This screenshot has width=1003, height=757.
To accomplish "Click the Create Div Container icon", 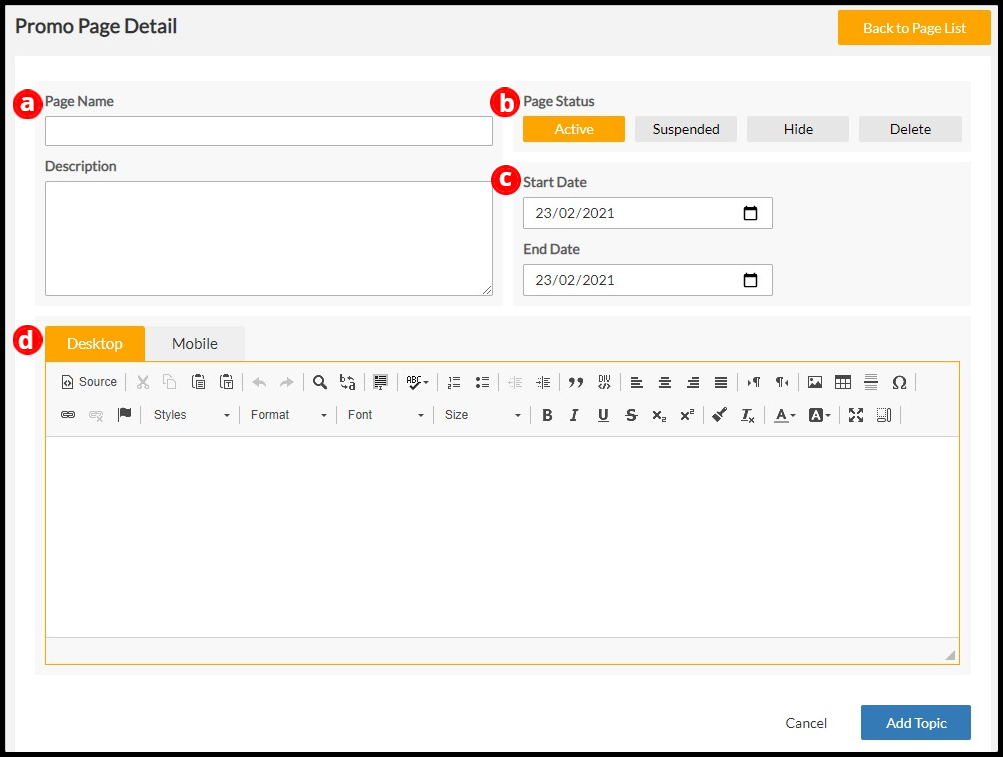I will point(604,382).
